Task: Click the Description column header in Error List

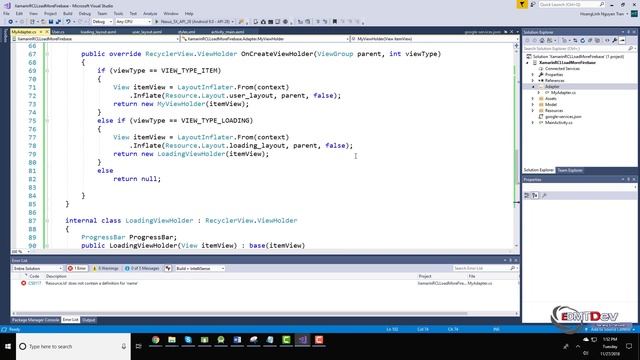Action: [56, 276]
